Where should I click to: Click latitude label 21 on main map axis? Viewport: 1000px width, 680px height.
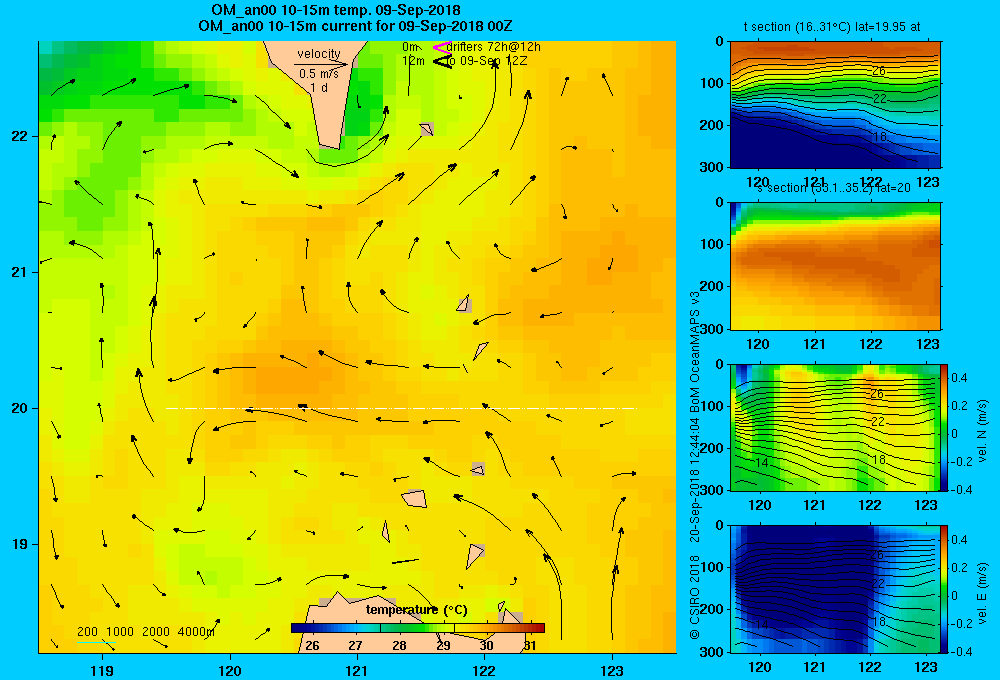click(x=20, y=272)
